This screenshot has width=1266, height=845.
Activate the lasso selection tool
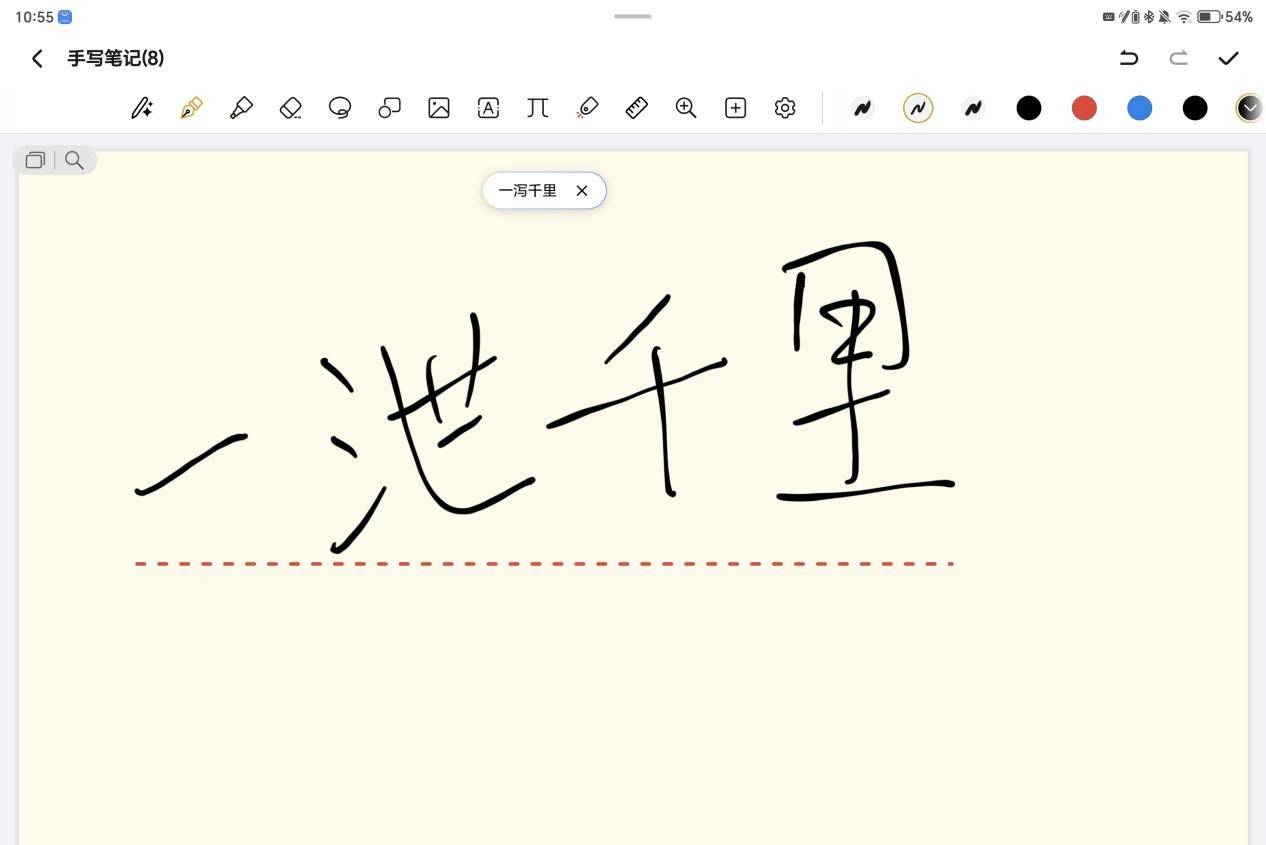click(x=340, y=108)
